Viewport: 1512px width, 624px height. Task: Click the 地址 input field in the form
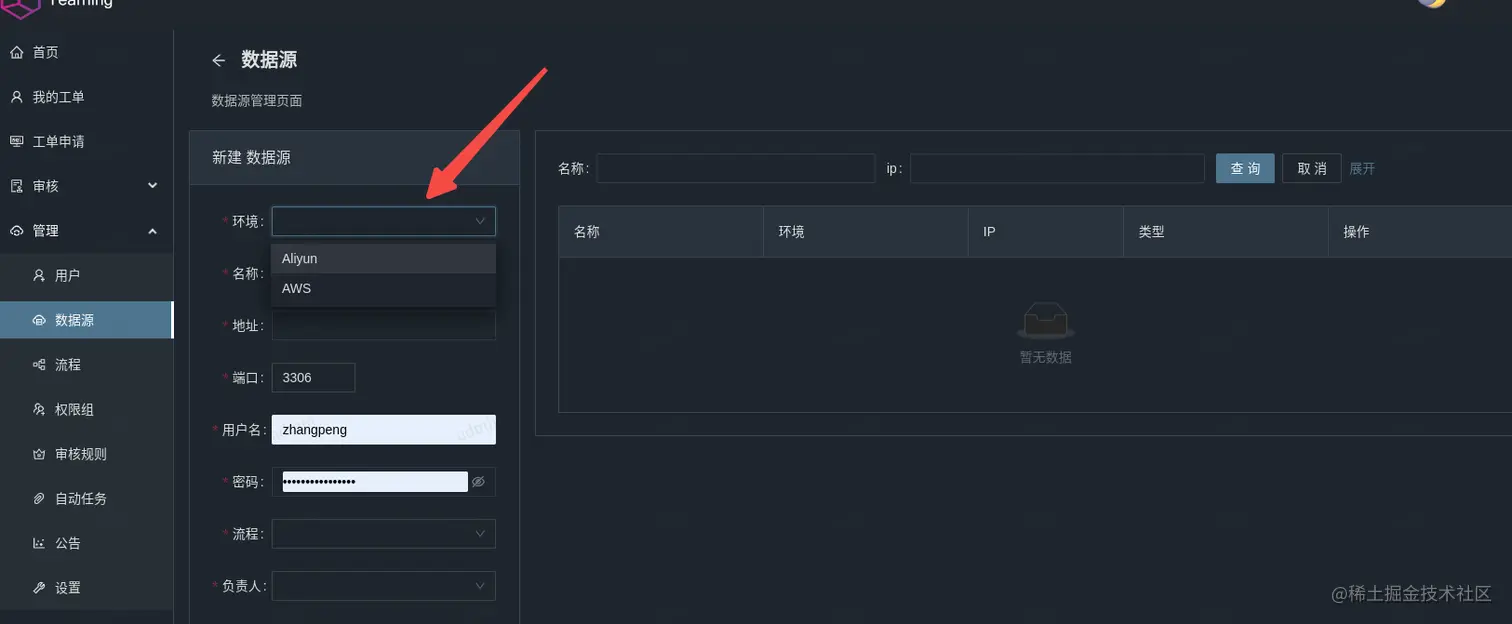point(384,325)
